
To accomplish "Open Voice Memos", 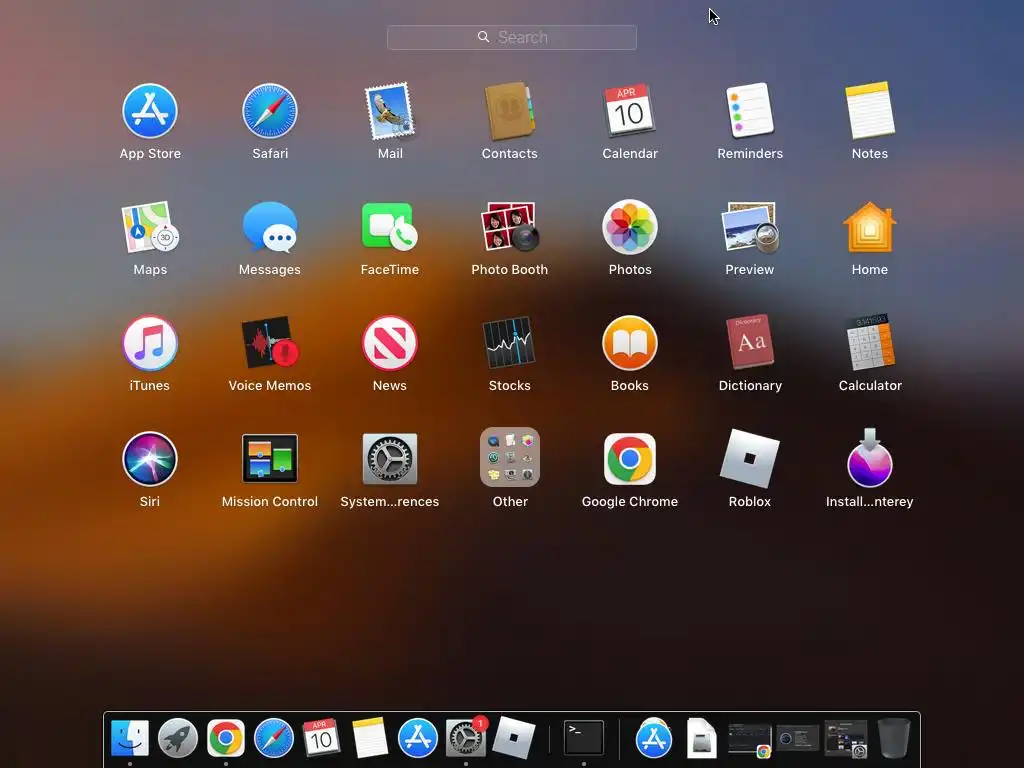I will tap(270, 344).
